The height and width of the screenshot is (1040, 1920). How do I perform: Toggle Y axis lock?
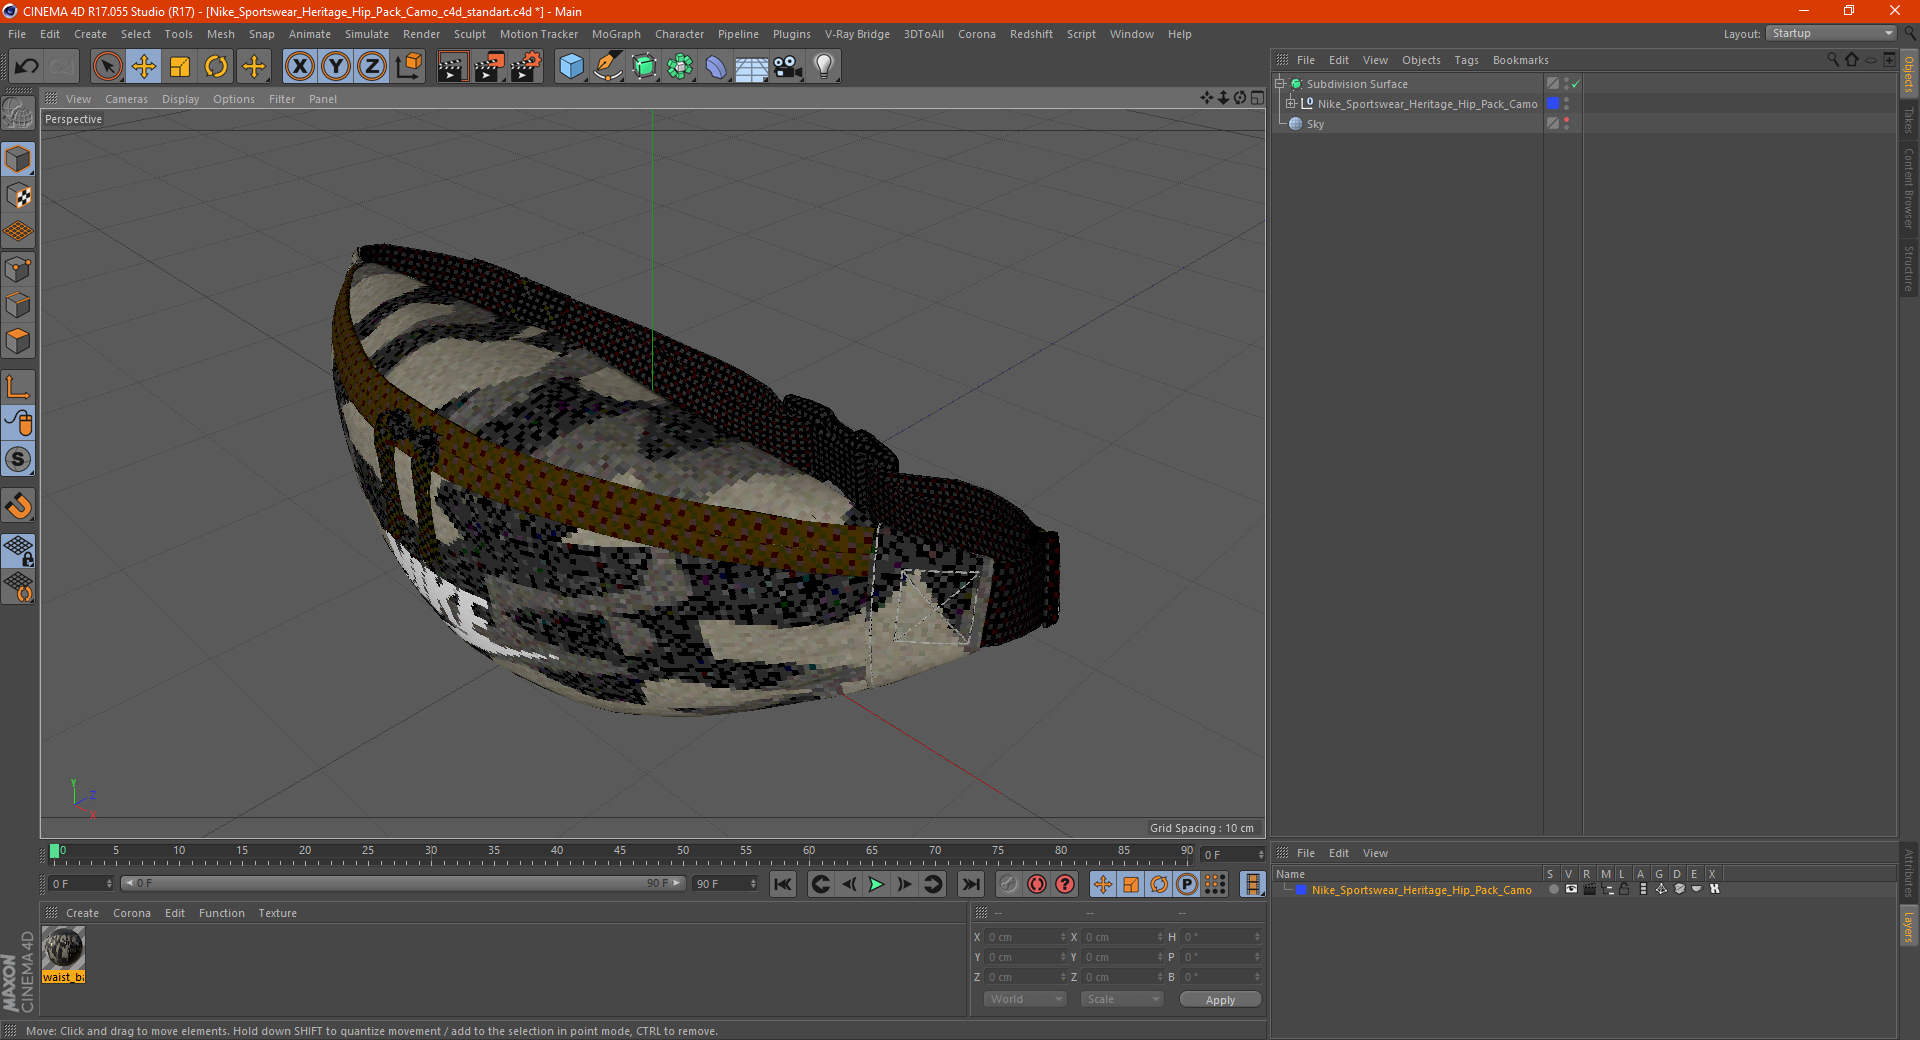pyautogui.click(x=336, y=67)
